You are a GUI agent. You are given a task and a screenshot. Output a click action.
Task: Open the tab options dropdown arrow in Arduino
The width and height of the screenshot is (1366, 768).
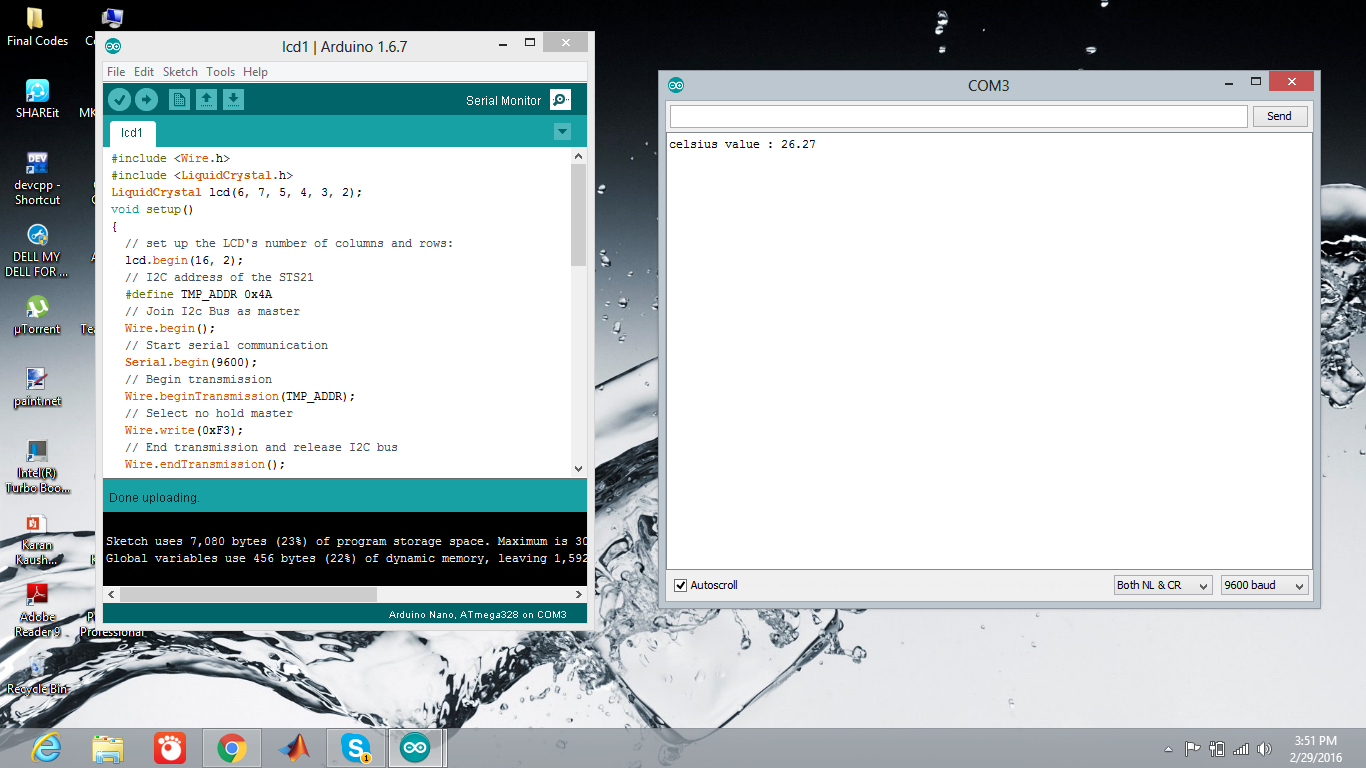pos(562,132)
